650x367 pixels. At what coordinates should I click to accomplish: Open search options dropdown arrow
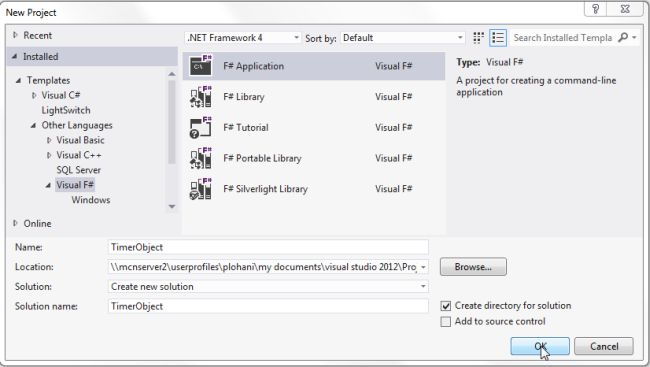(635, 38)
